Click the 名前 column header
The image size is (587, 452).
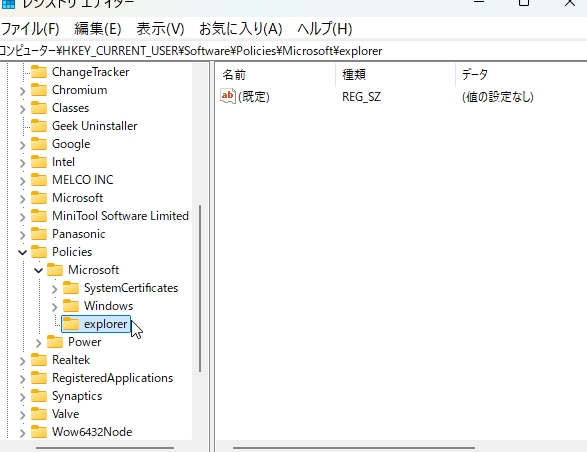pyautogui.click(x=276, y=75)
